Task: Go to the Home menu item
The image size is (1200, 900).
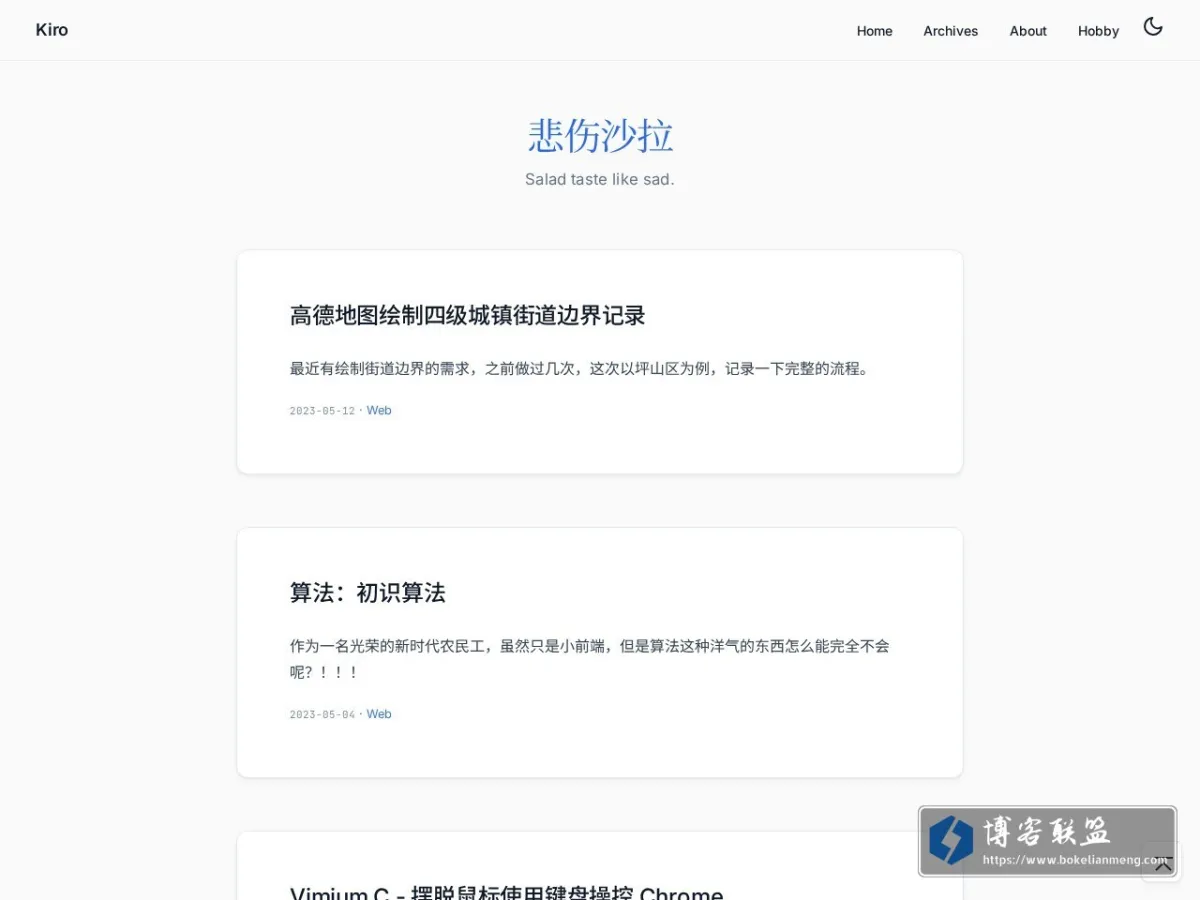Action: tap(874, 31)
